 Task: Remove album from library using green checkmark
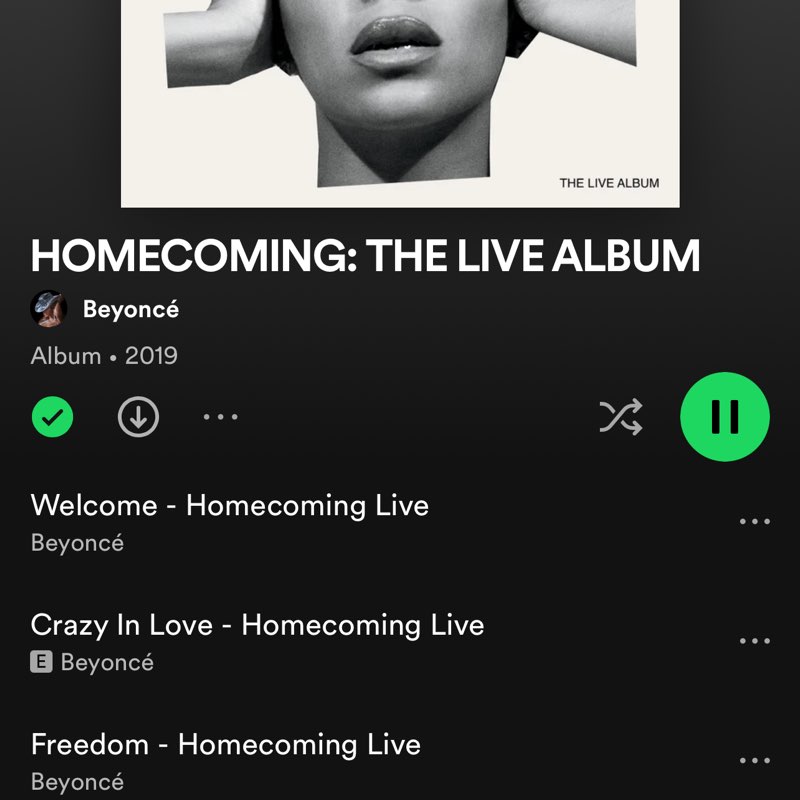pos(53,417)
